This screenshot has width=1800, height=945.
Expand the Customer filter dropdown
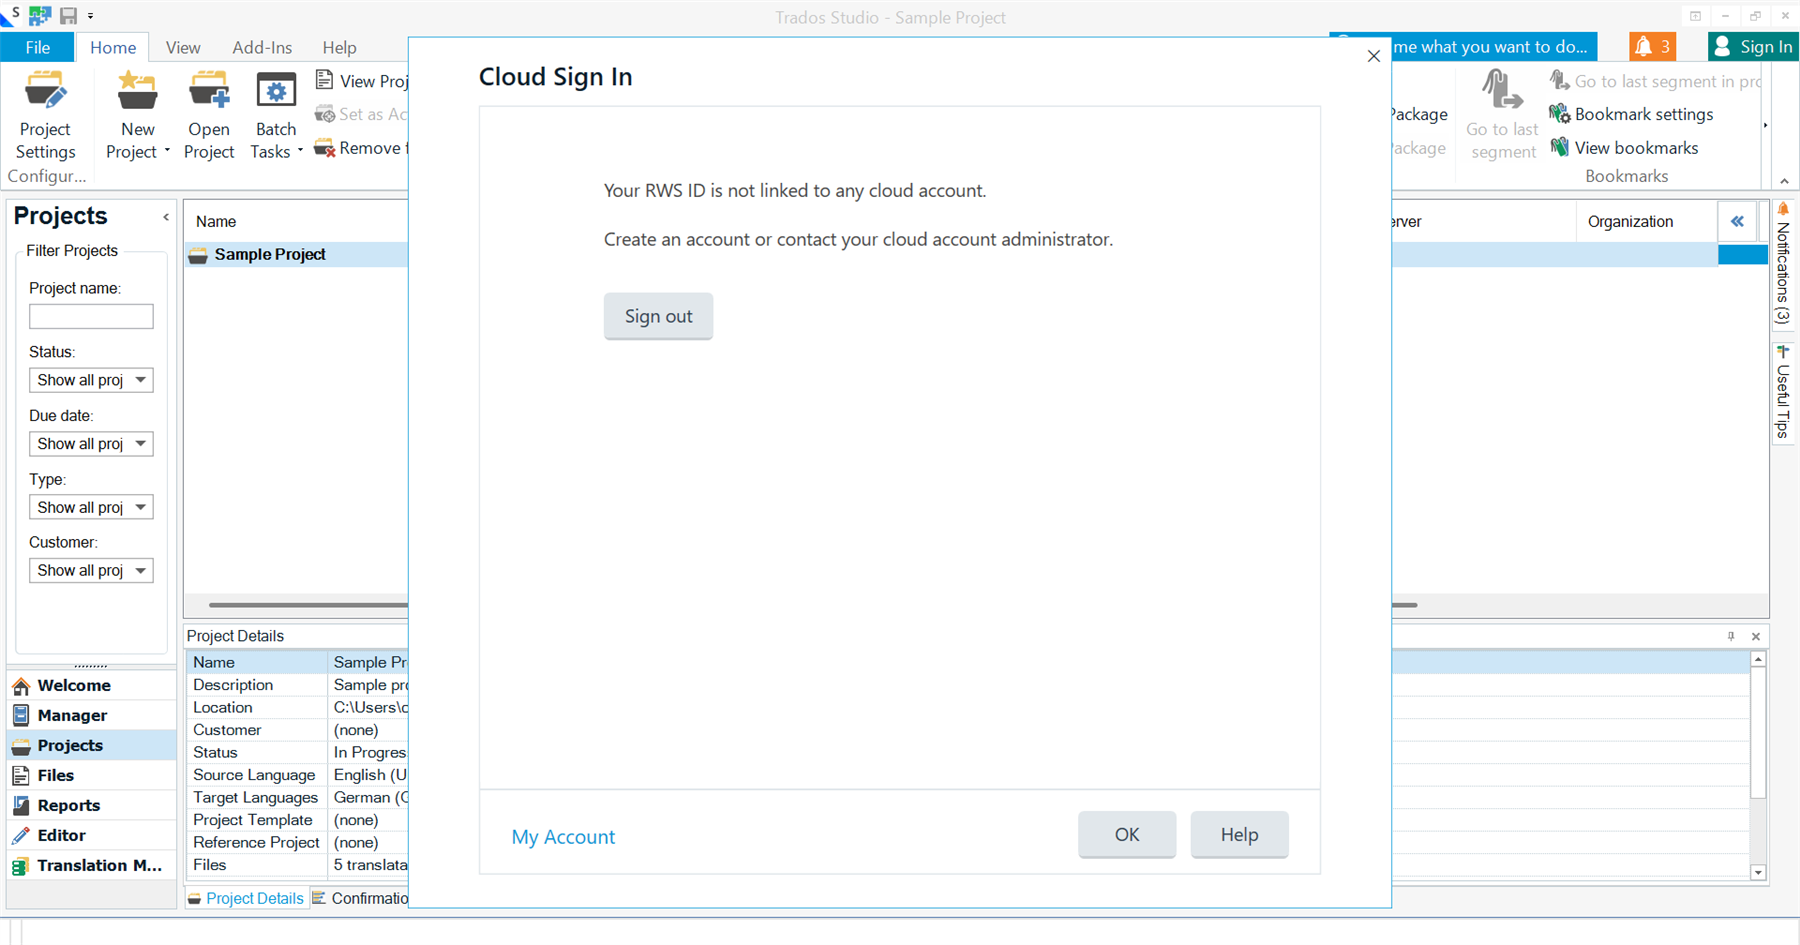click(x=139, y=570)
